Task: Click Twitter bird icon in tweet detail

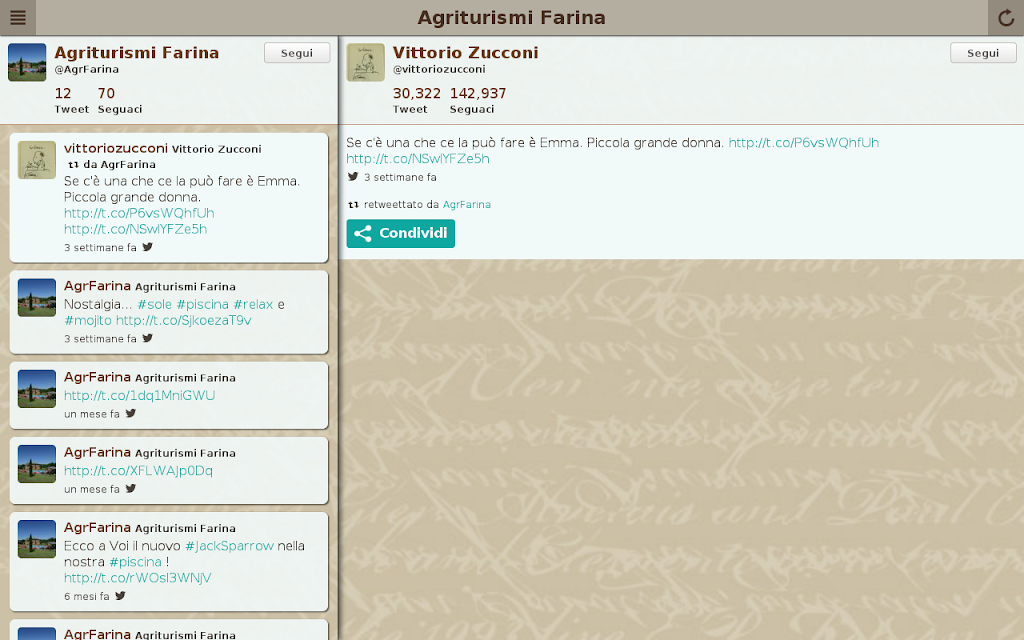Action: tap(353, 176)
